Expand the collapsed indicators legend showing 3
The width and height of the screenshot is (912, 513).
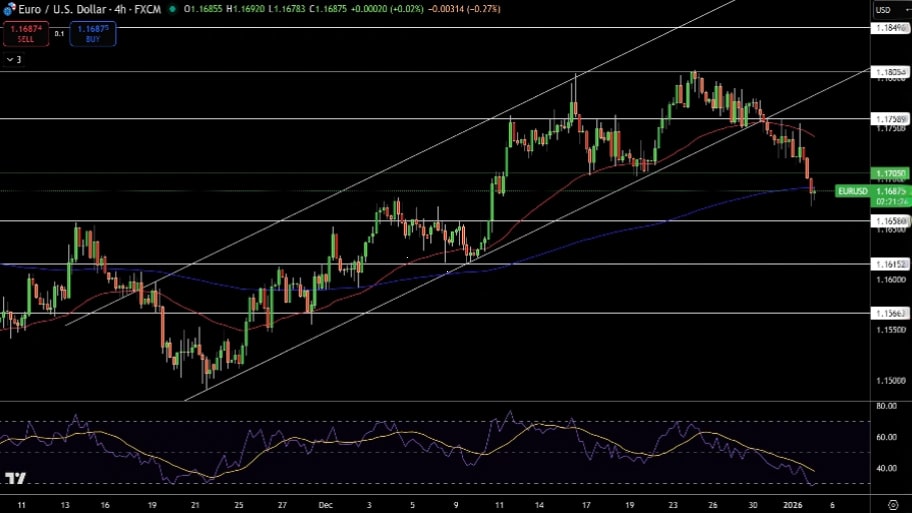point(14,60)
